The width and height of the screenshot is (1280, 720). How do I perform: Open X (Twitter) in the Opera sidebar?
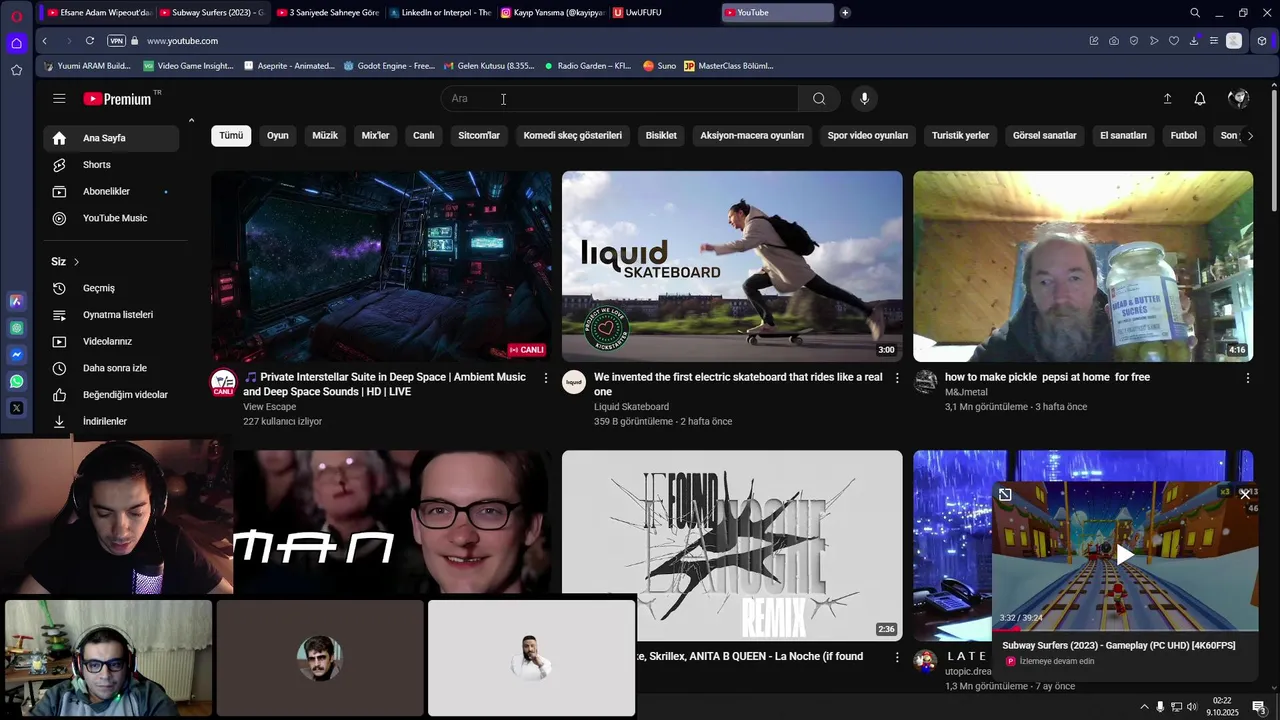pyautogui.click(x=17, y=408)
